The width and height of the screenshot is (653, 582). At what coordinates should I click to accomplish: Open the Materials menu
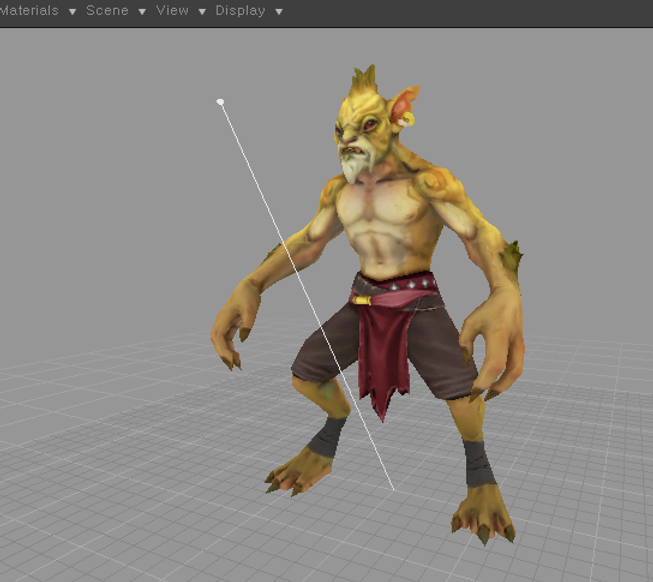pyautogui.click(x=29, y=10)
